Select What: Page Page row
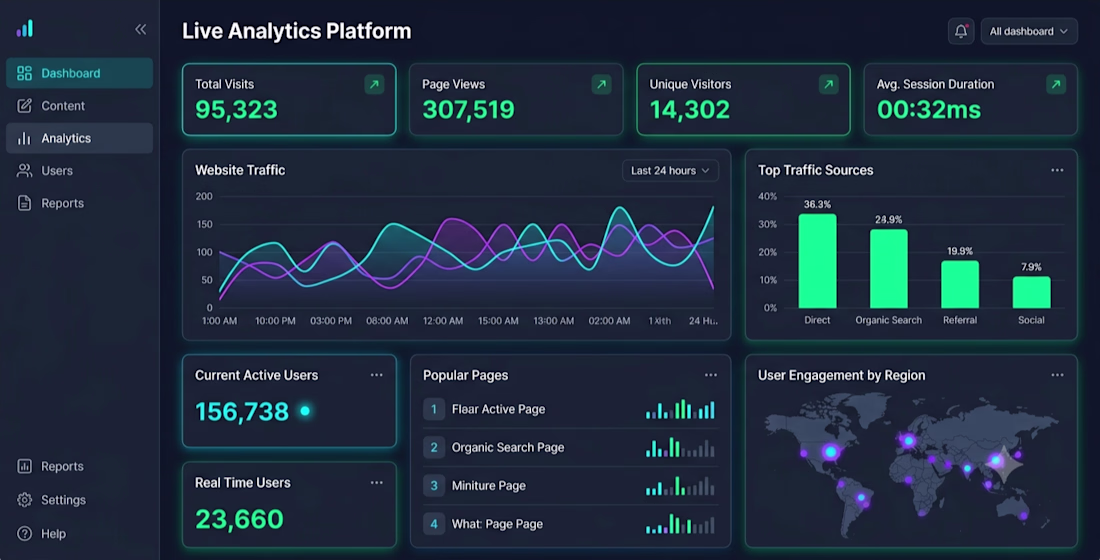Image resolution: width=1100 pixels, height=560 pixels. [570, 524]
